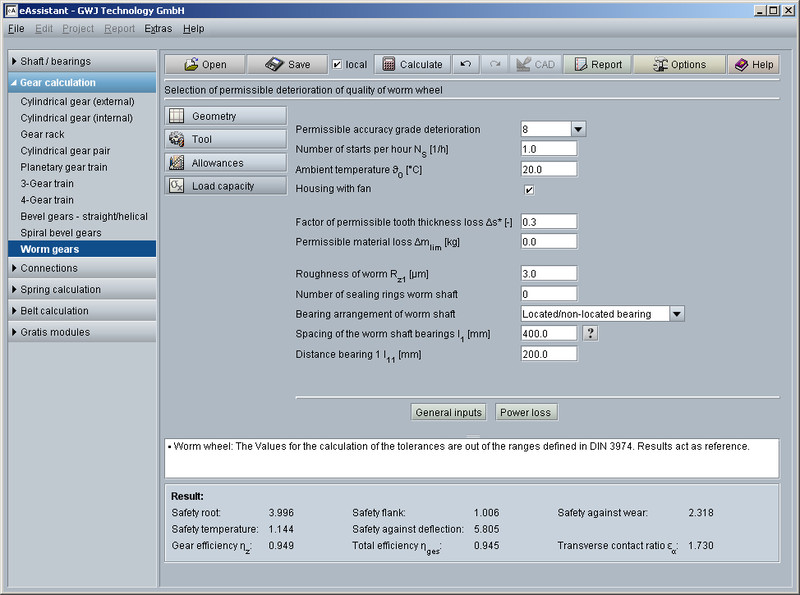
Task: Open the Report icon button
Action: point(581,65)
